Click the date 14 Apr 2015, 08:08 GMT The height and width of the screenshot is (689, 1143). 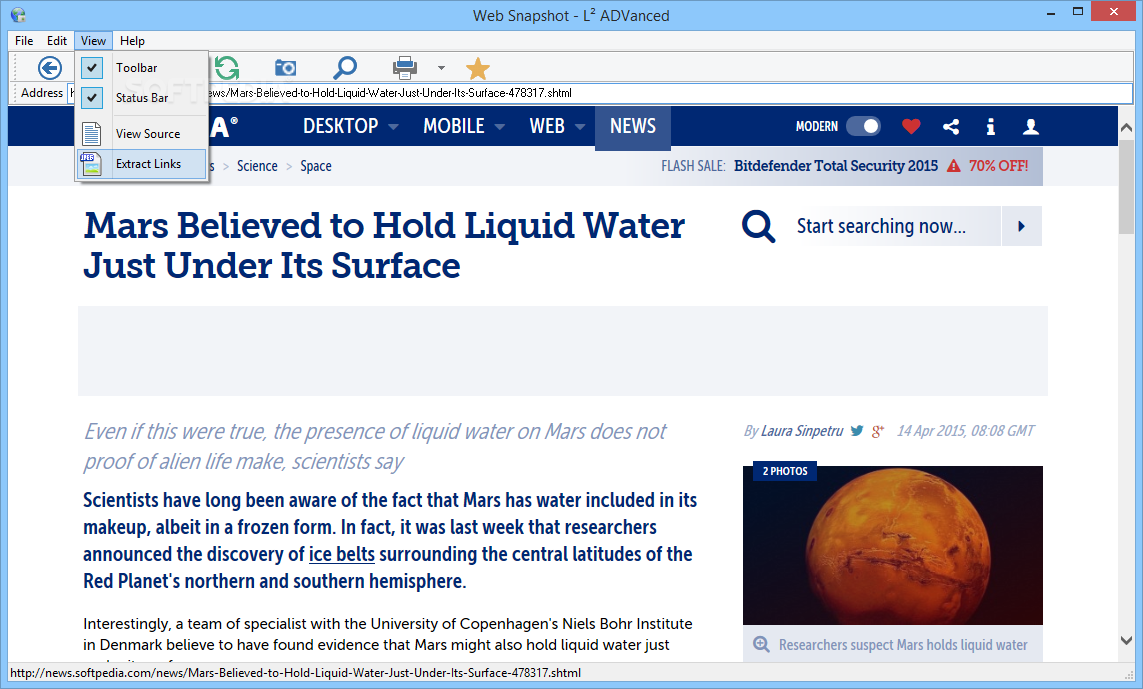965,431
